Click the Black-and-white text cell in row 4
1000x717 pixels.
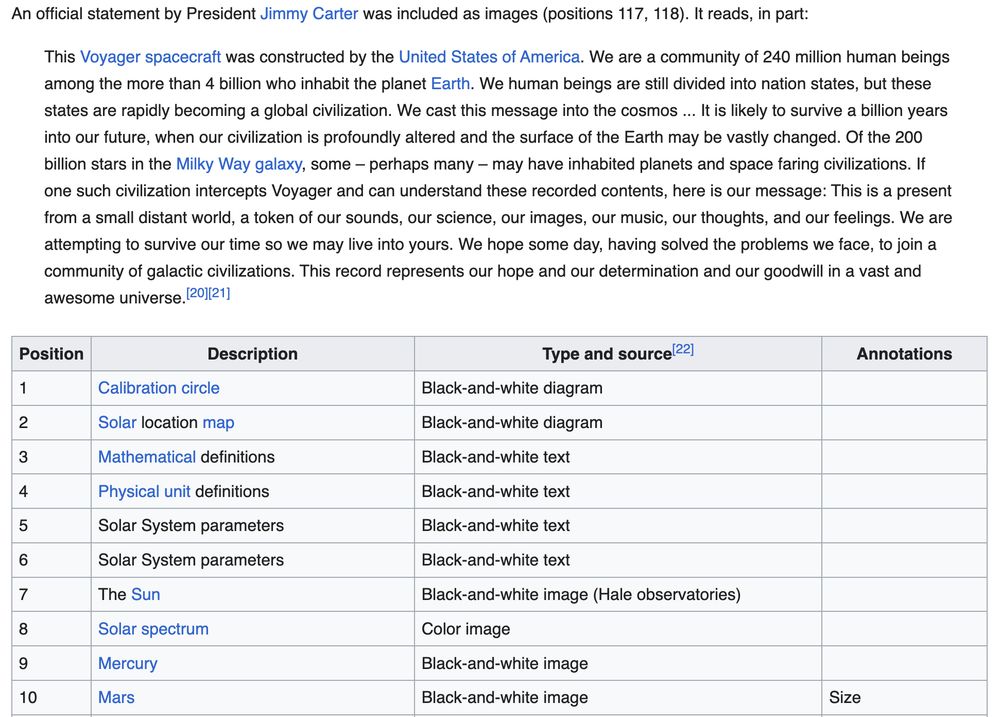[617, 491]
